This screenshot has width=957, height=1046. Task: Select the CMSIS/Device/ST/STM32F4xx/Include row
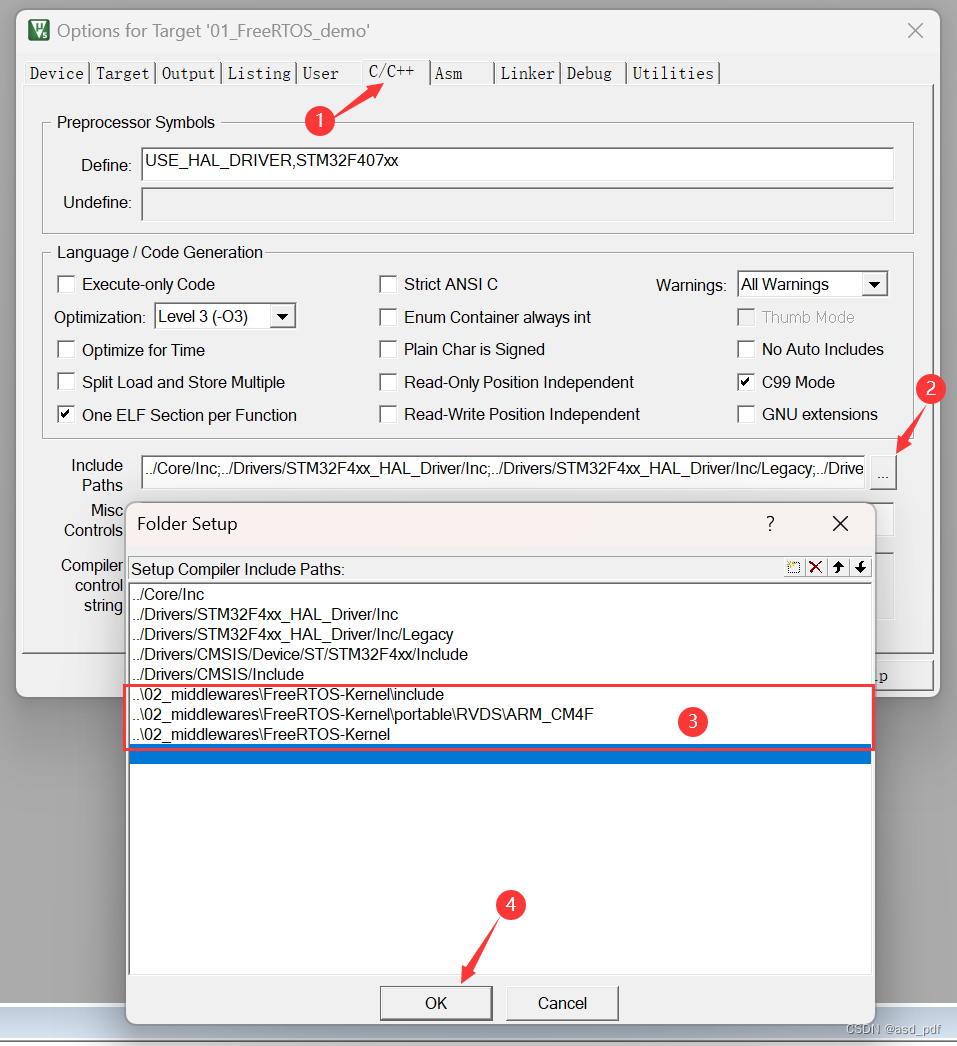(x=500, y=654)
